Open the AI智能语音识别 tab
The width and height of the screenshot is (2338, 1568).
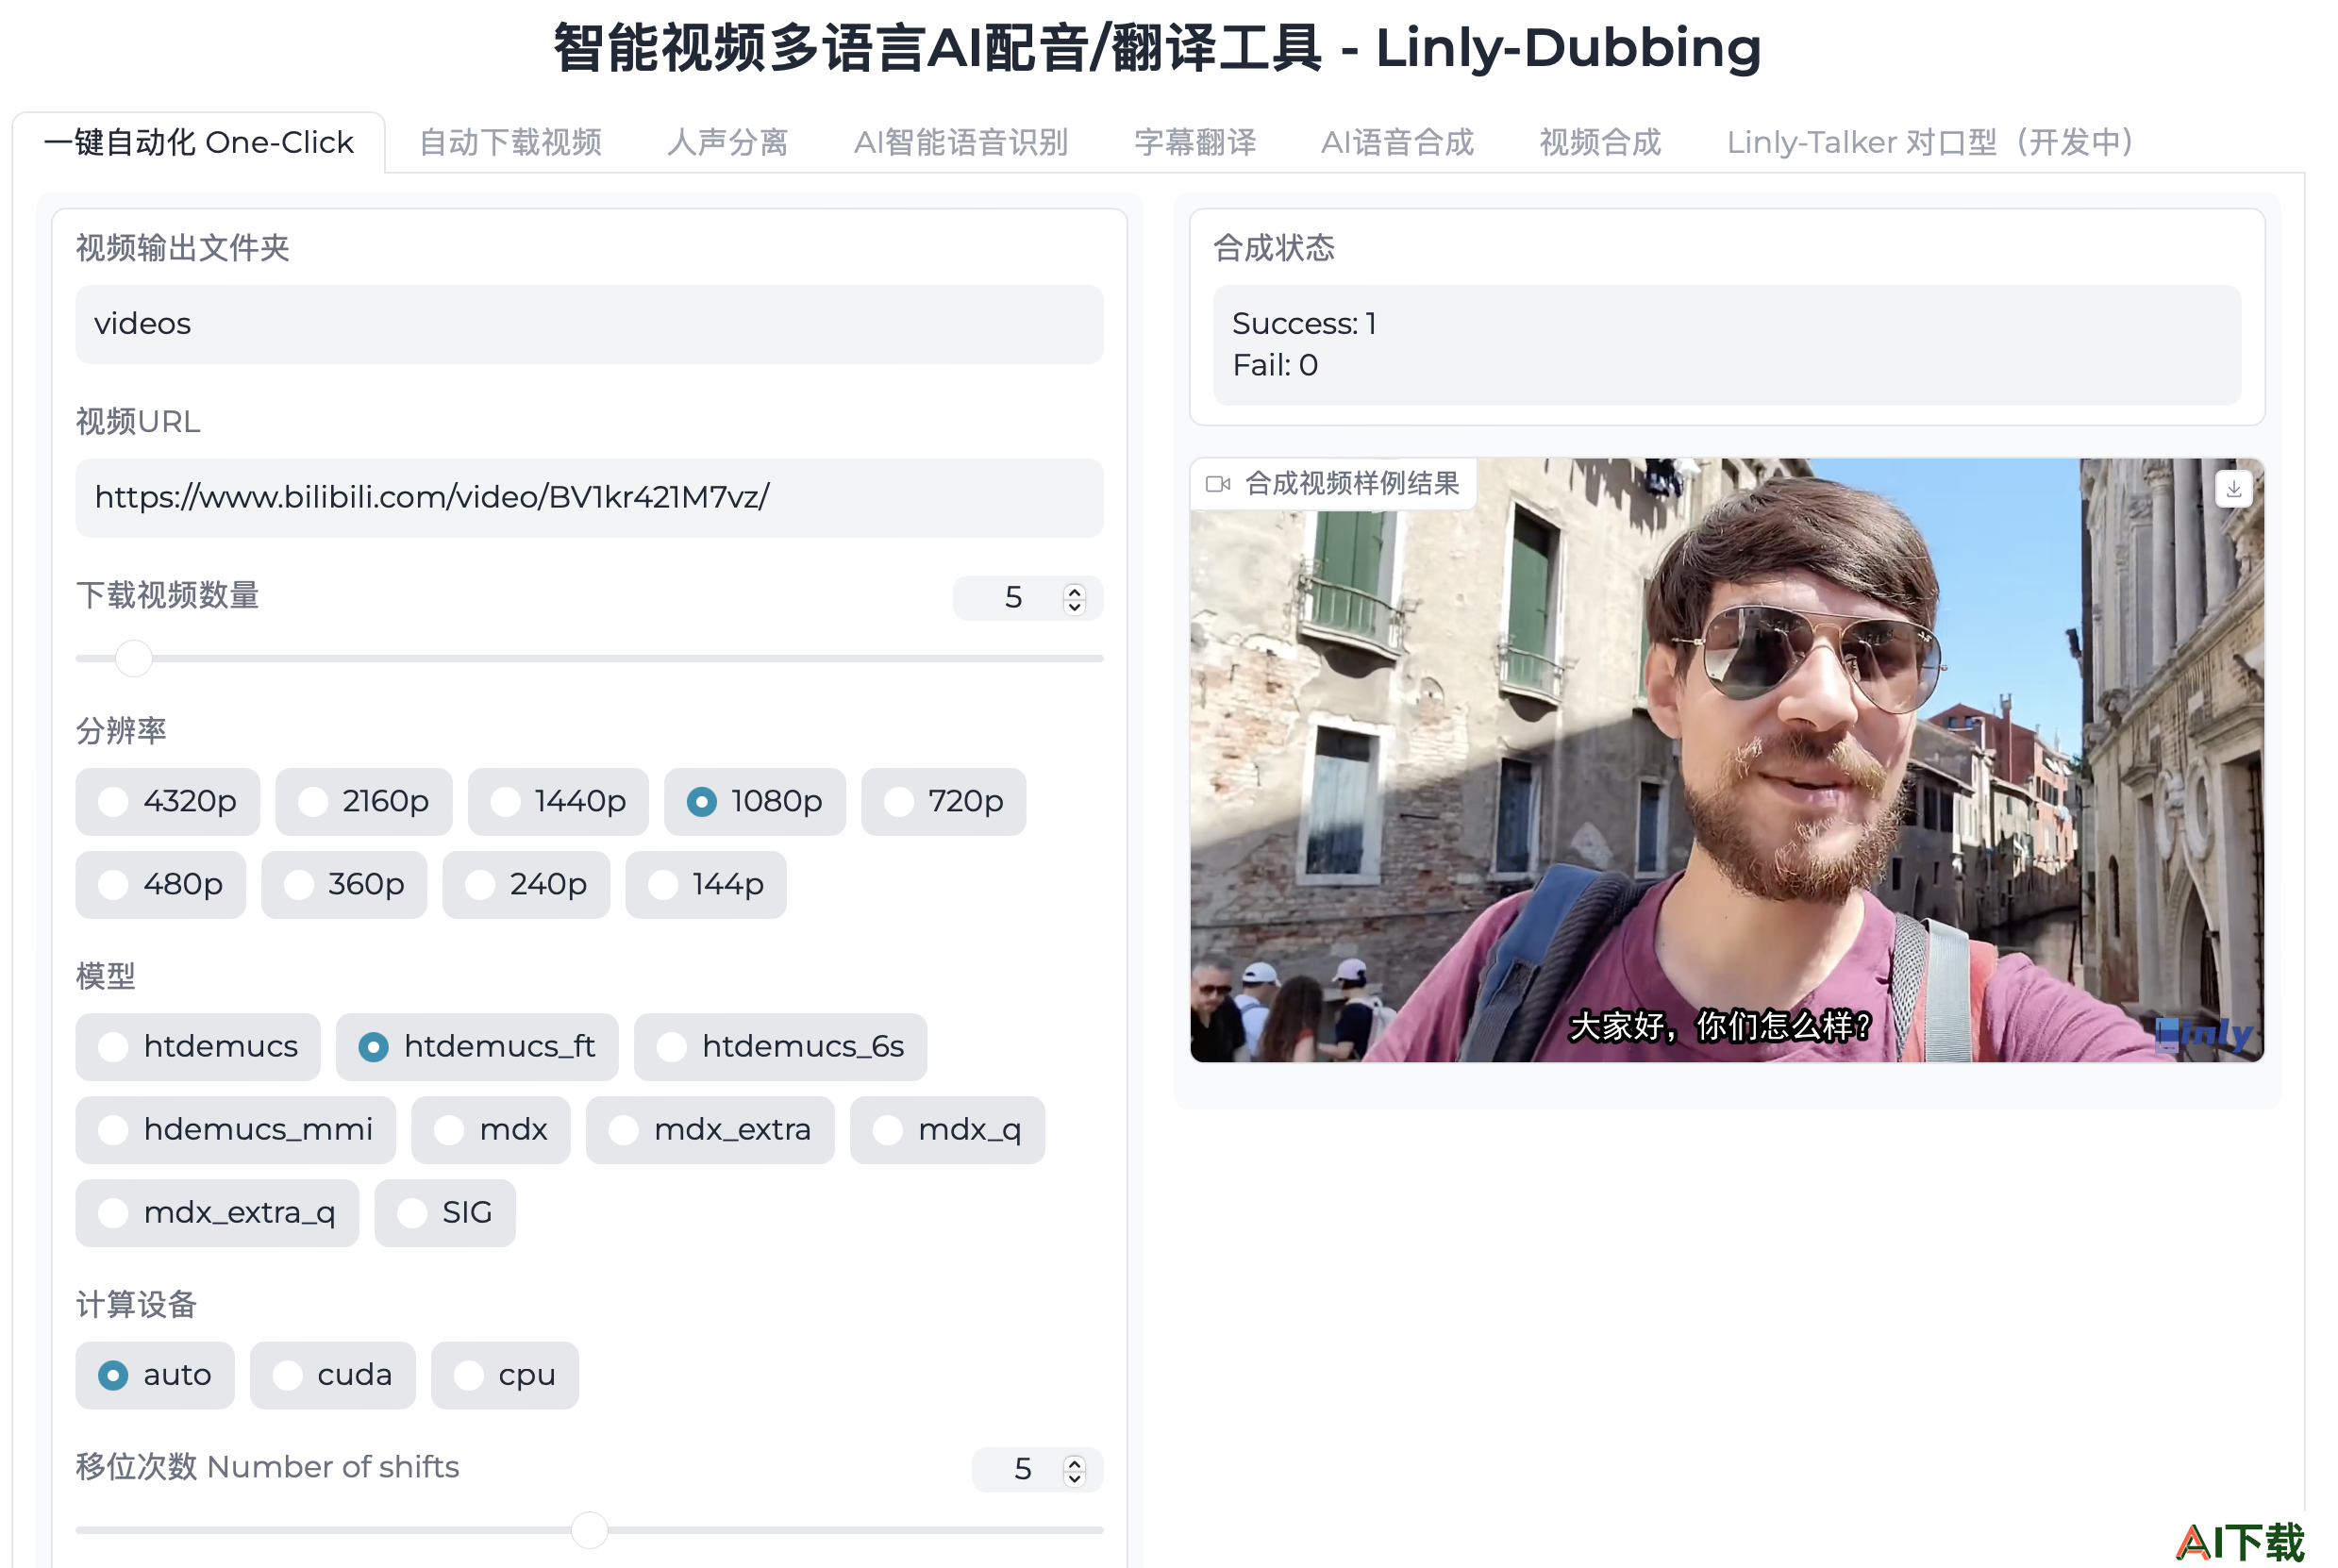tap(961, 142)
